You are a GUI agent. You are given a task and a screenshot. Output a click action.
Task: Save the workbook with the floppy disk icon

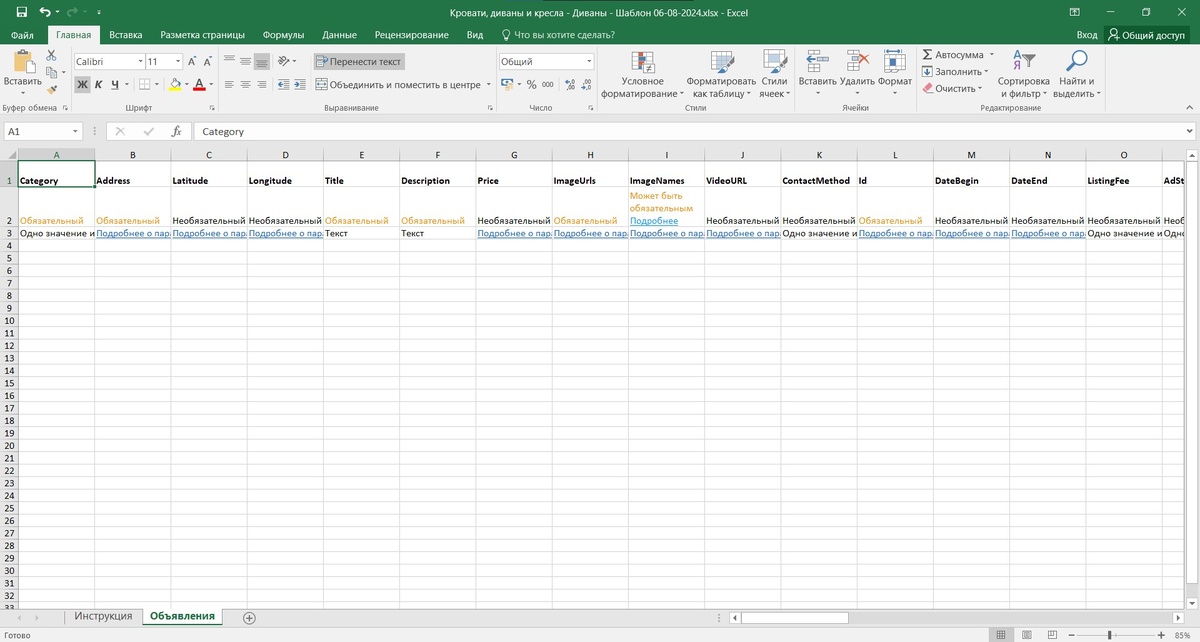(x=21, y=11)
